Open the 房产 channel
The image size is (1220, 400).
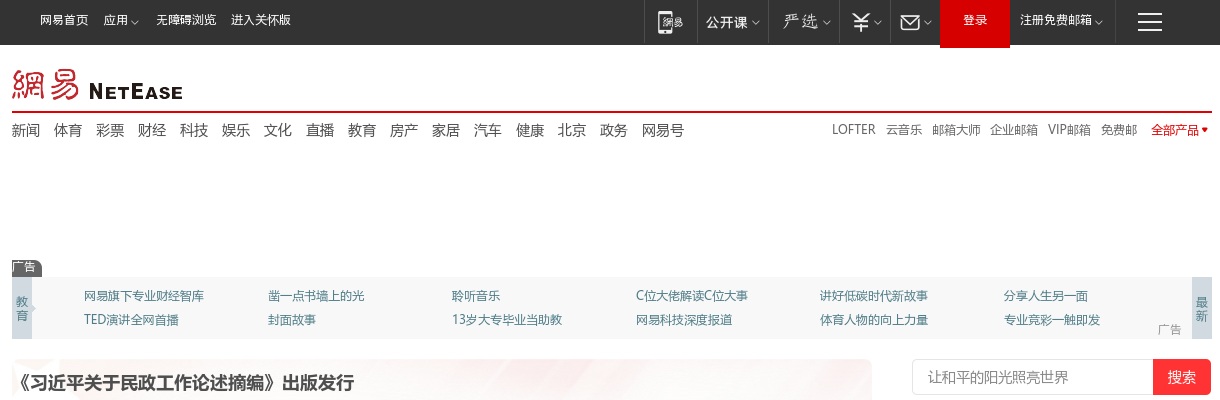[404, 130]
